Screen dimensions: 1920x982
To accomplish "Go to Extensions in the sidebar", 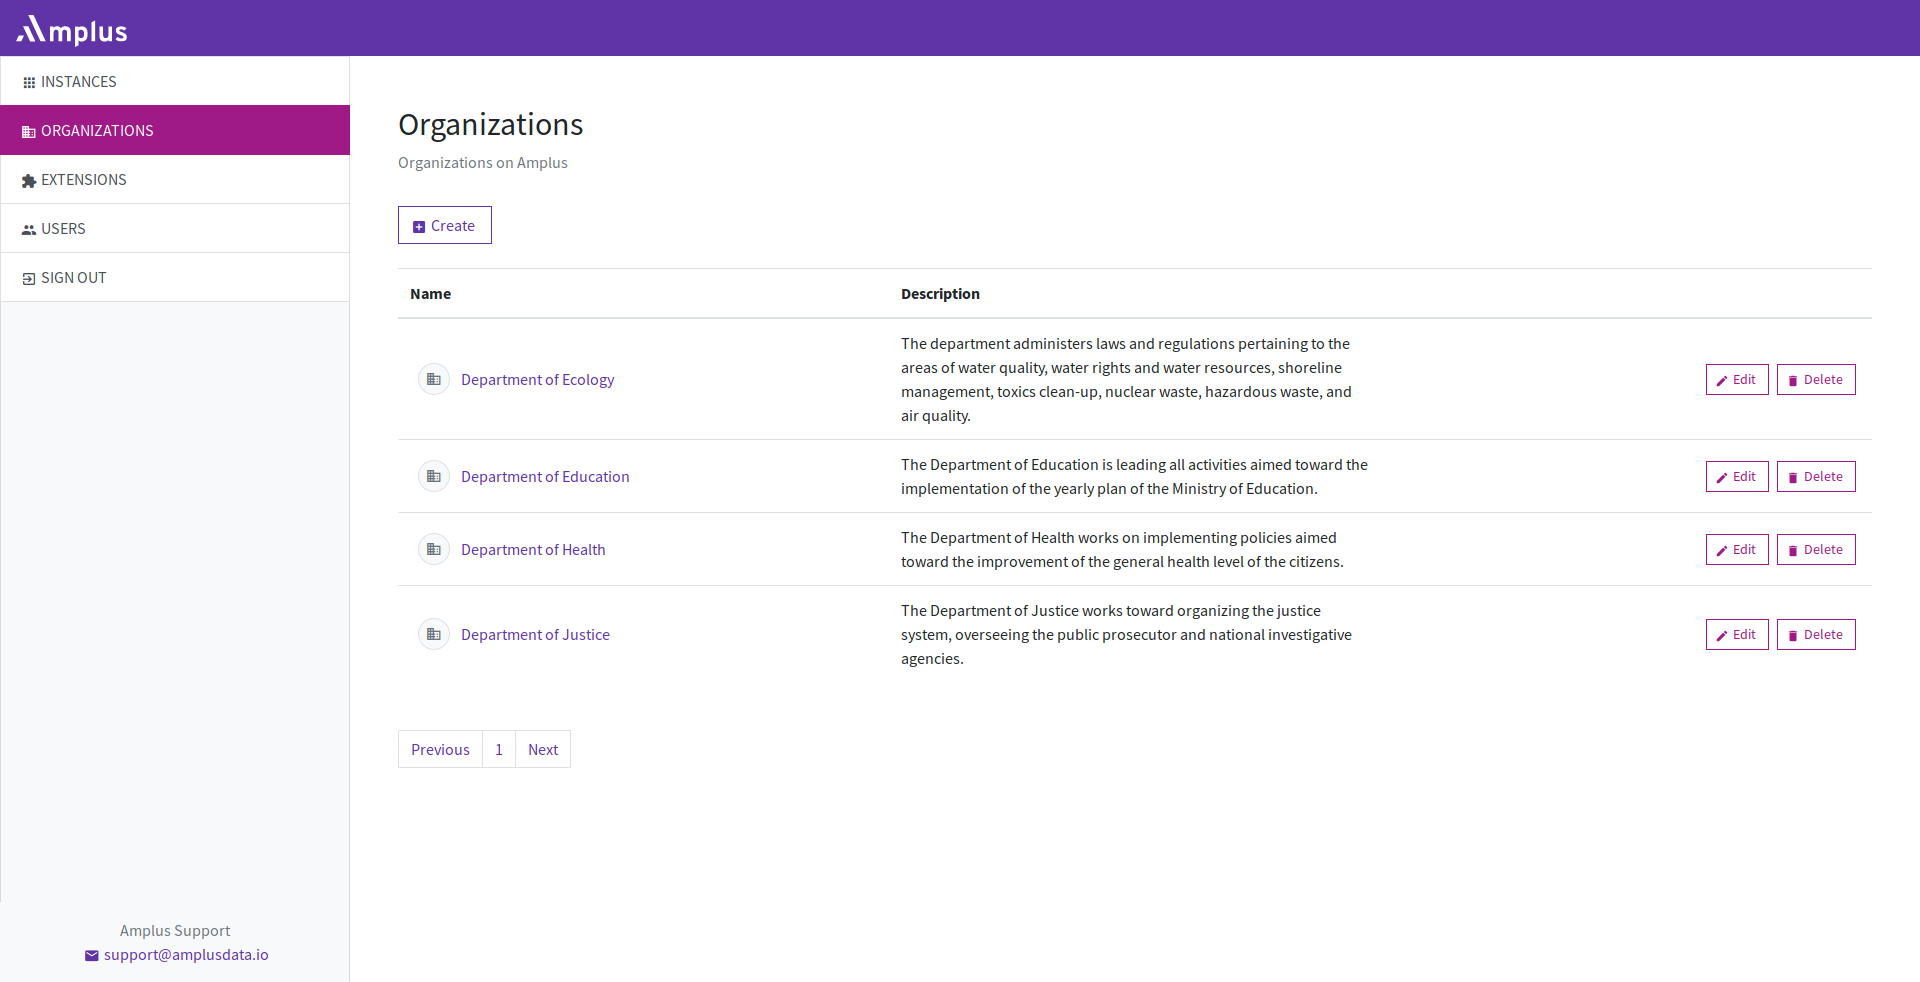I will tap(175, 179).
